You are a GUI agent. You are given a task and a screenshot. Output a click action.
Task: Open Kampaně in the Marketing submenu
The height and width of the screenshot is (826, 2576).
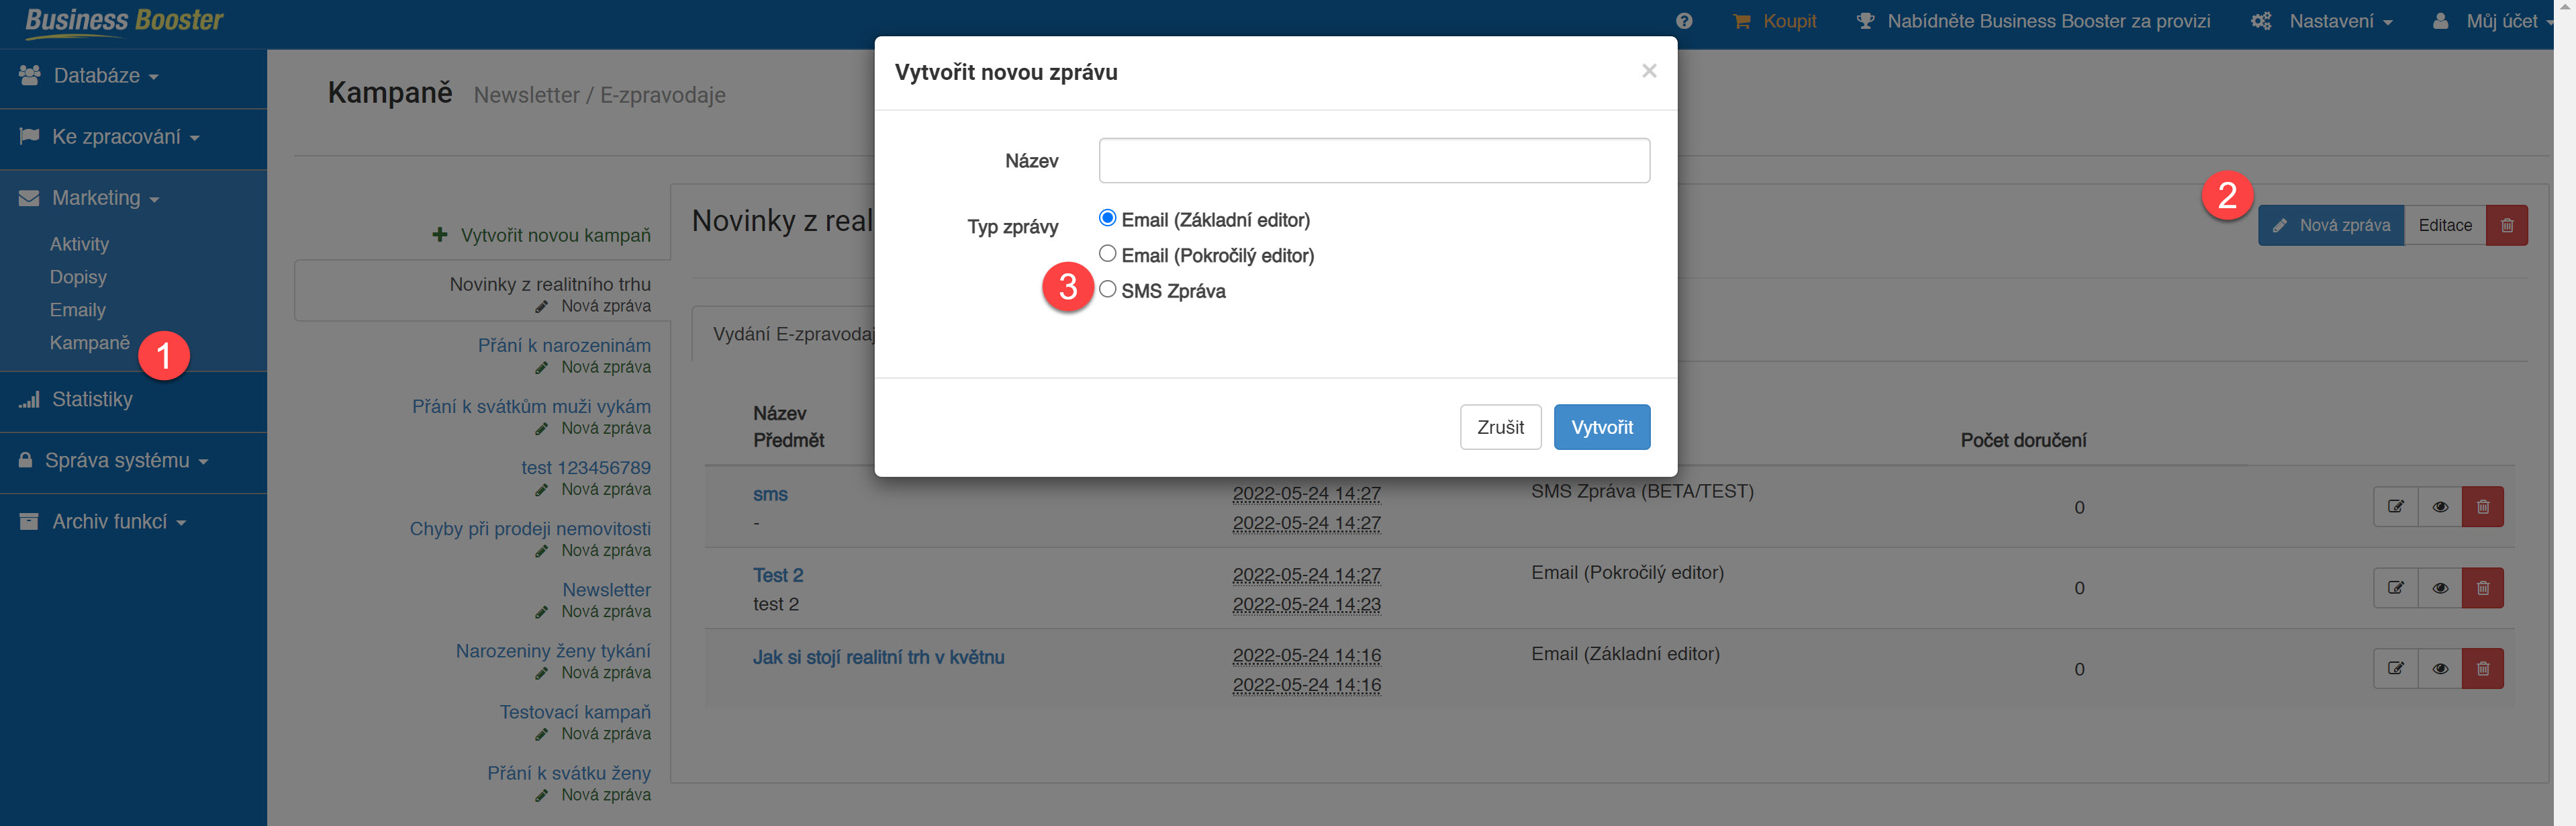click(x=89, y=343)
